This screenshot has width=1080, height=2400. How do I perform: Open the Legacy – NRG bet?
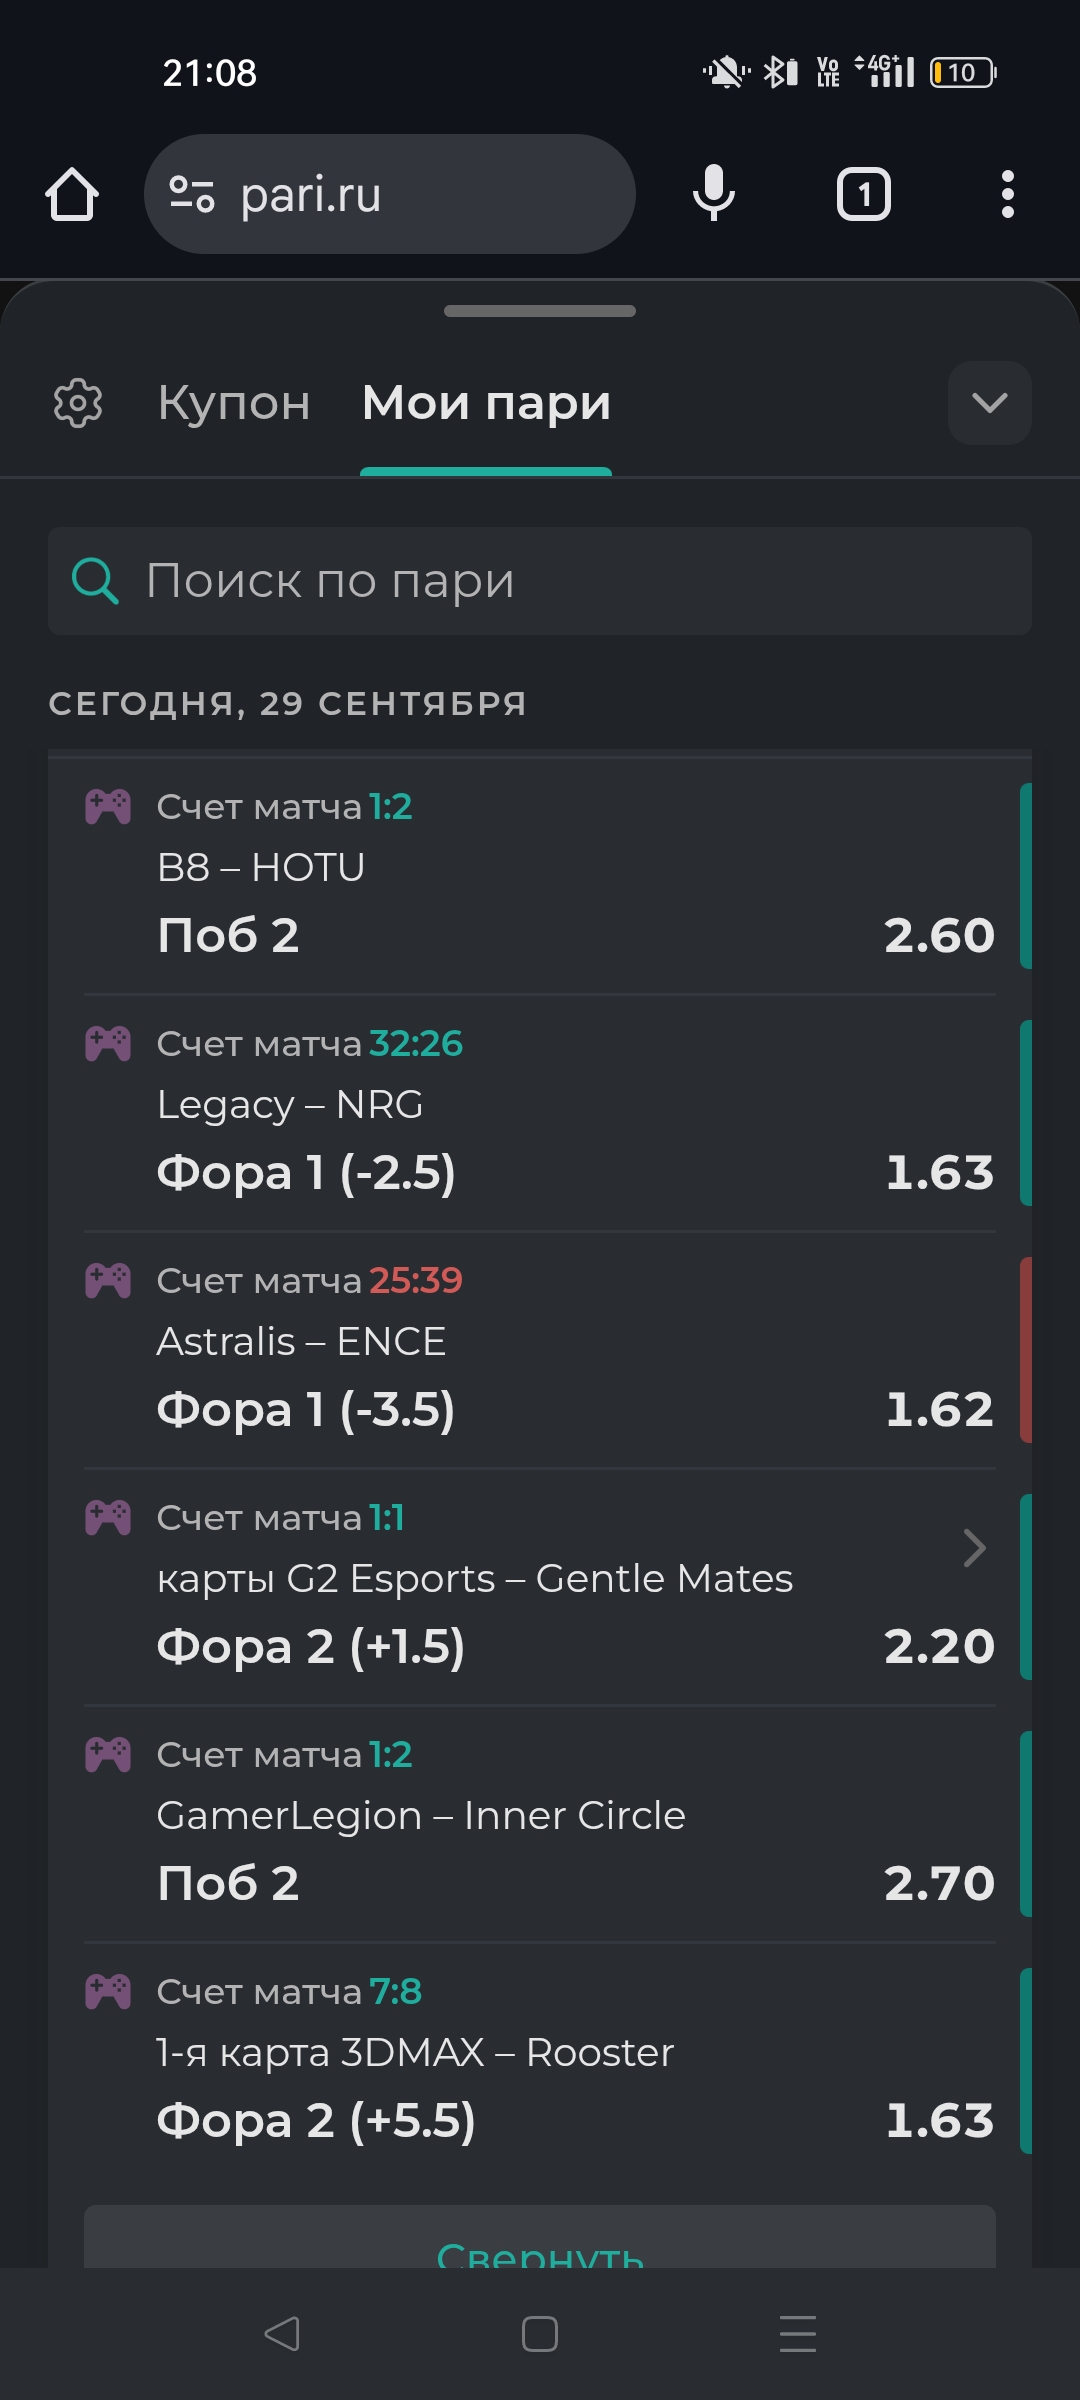(540, 1113)
